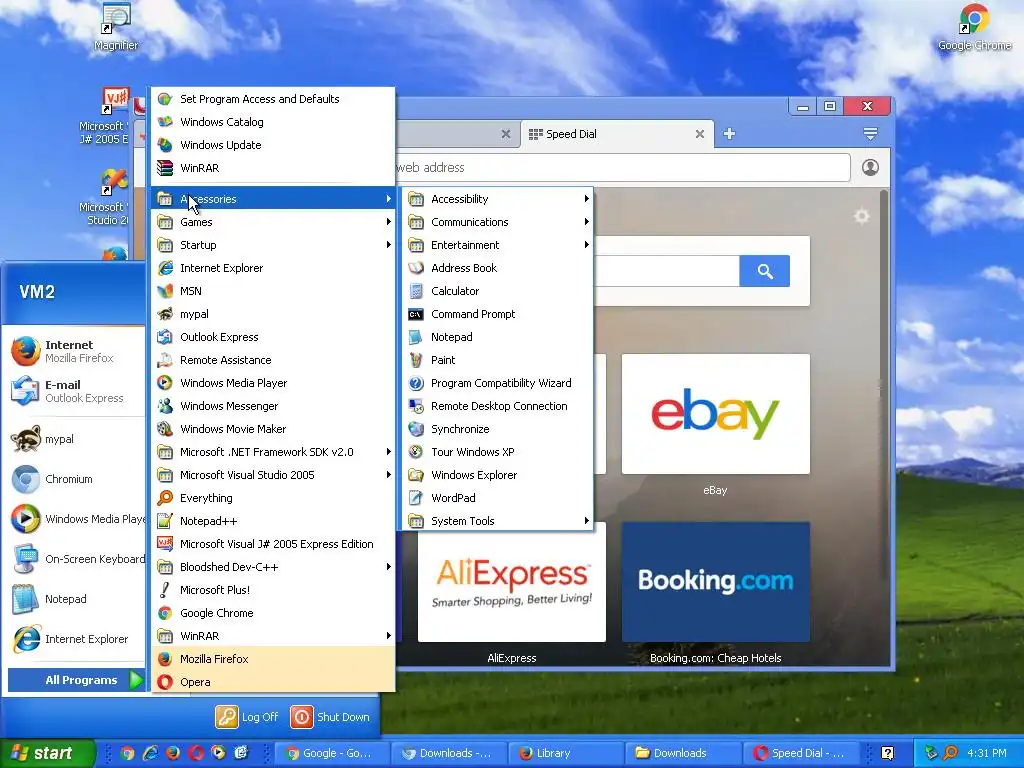Expand the Games folder

tap(273, 222)
